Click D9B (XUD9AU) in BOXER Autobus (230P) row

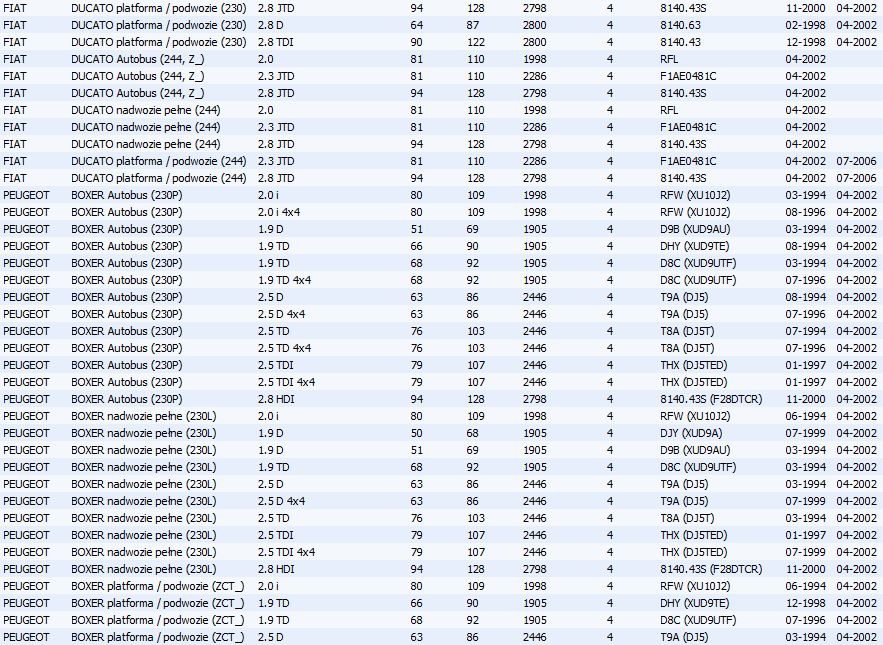coord(695,229)
